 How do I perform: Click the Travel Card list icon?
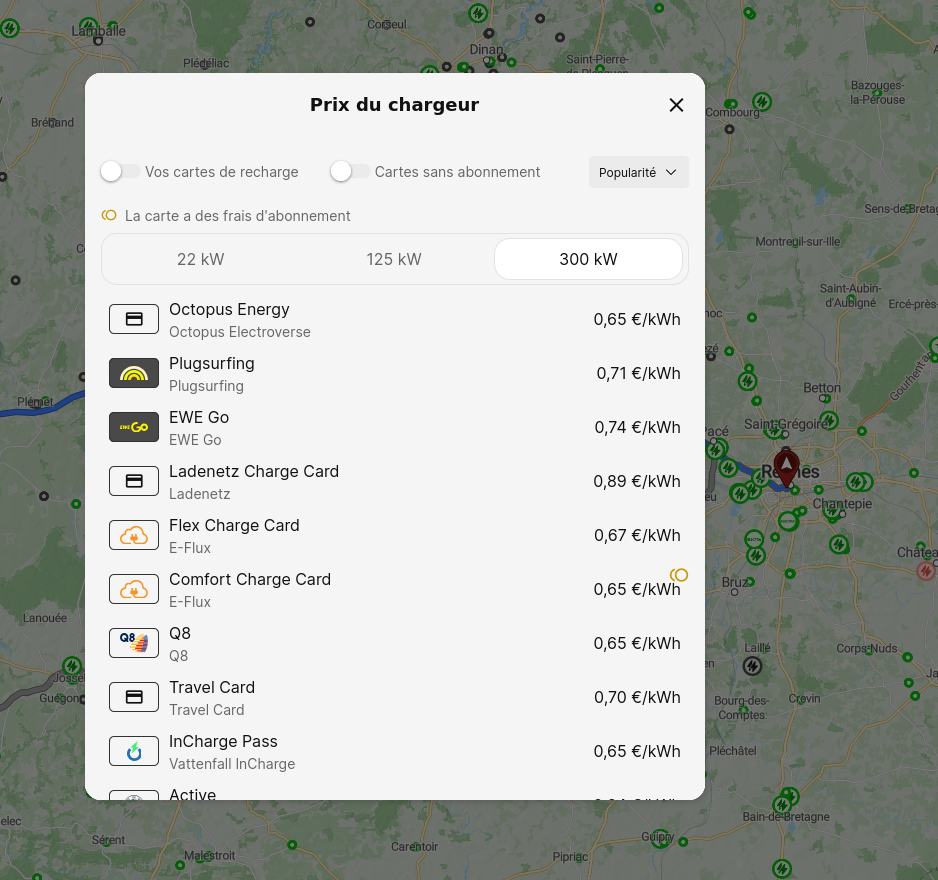tap(134, 696)
